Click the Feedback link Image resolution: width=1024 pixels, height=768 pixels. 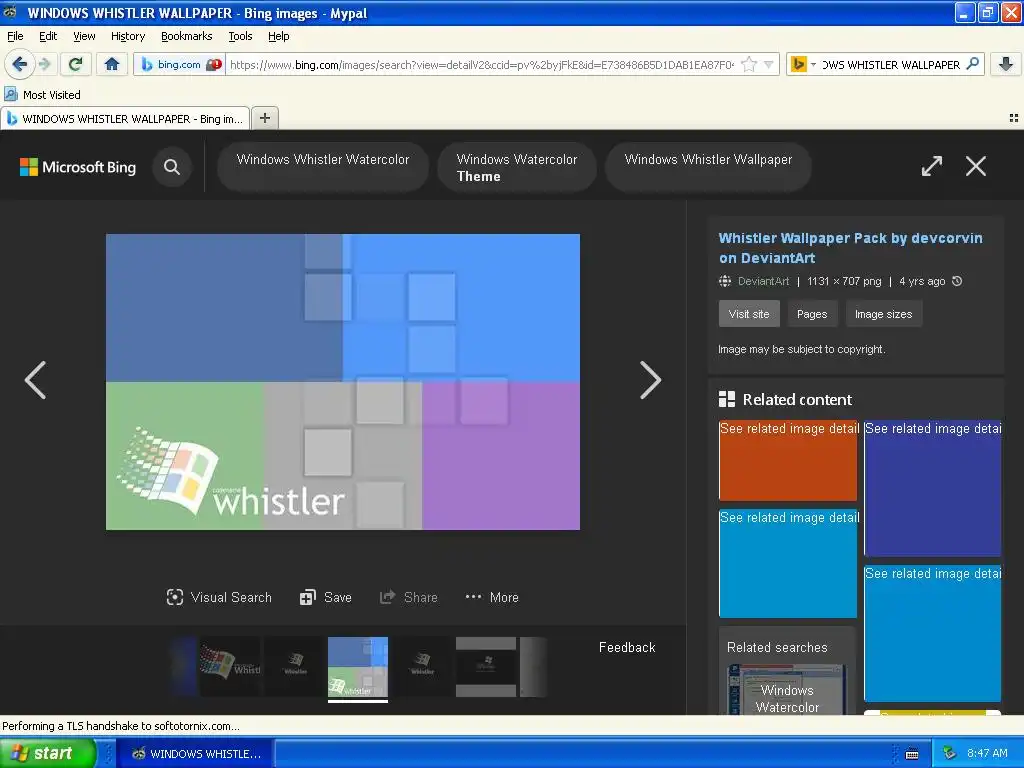coord(627,647)
